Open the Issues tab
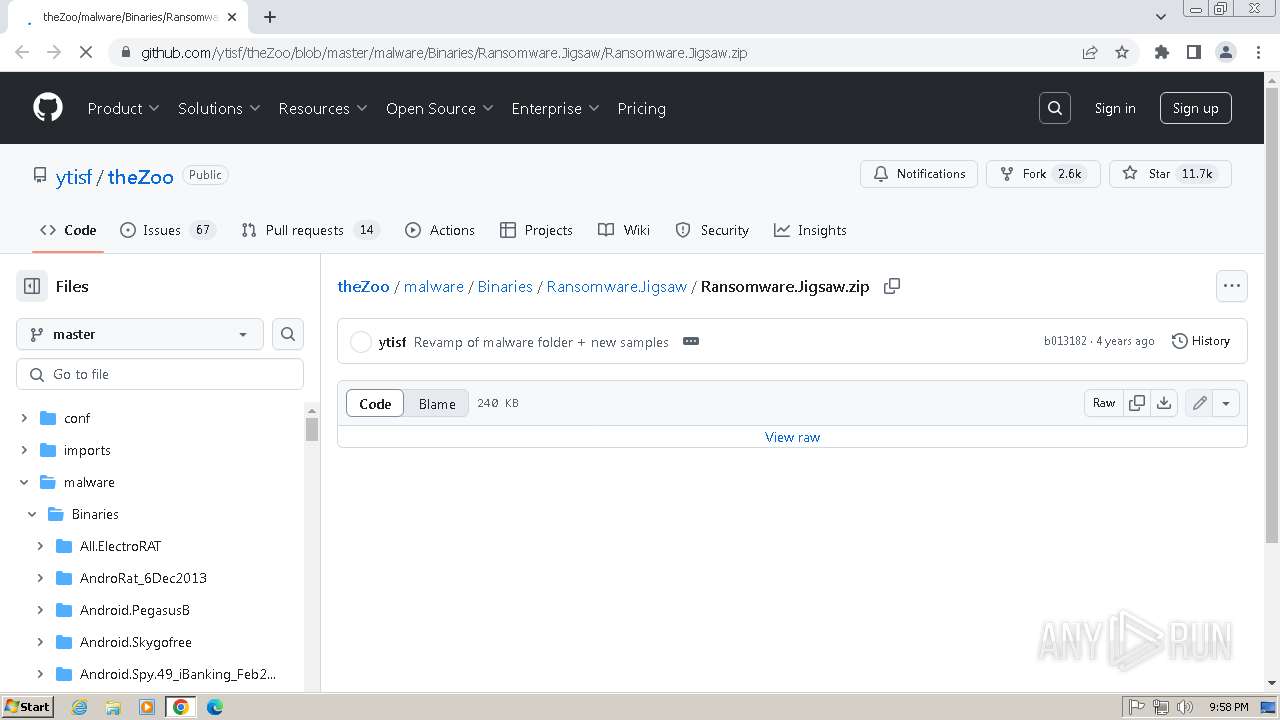This screenshot has height=720, width=1280. 167,230
